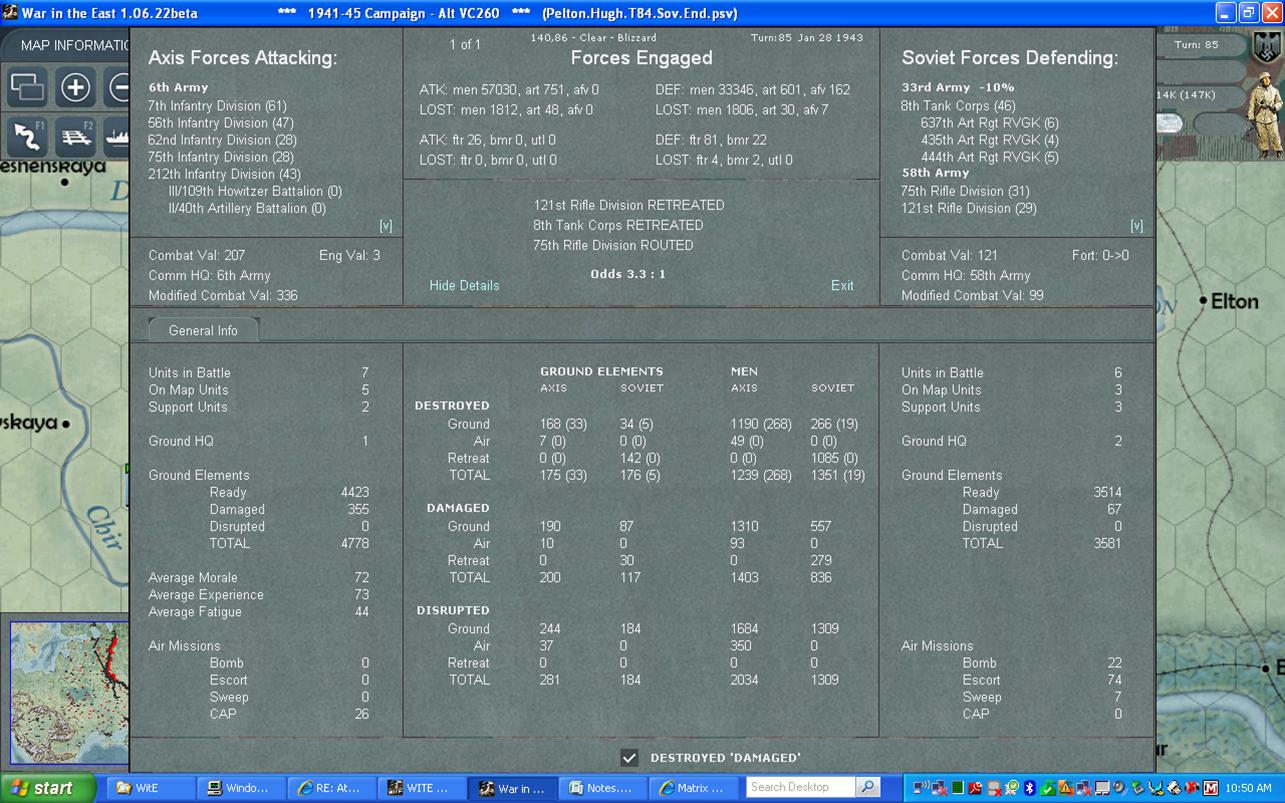This screenshot has height=803, width=1285.
Task: Click the minimap thumbnail in the corner
Action: (x=67, y=692)
